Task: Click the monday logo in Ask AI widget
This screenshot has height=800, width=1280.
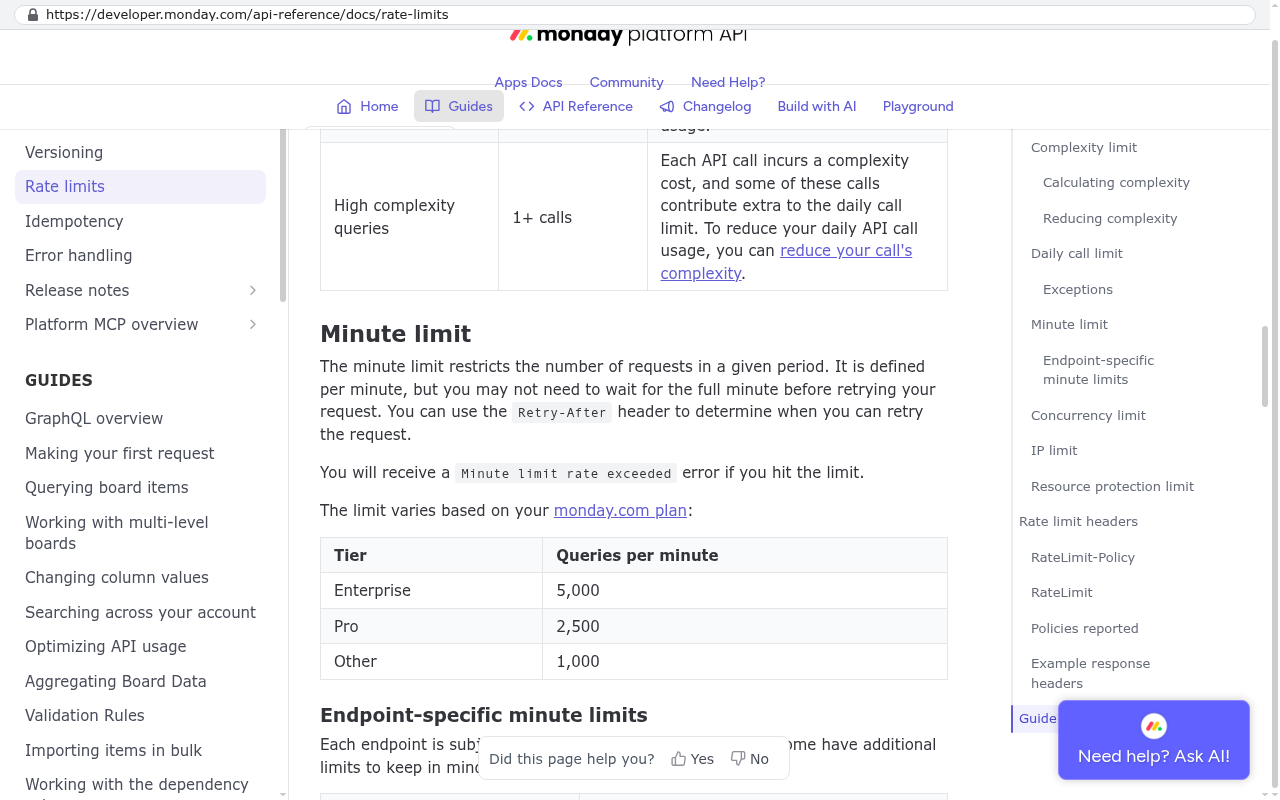Action: coord(1154,727)
